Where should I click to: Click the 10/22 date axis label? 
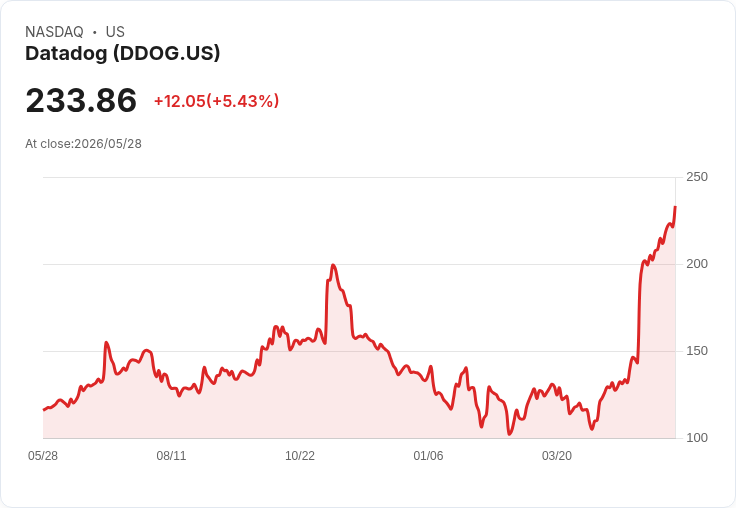pos(300,455)
